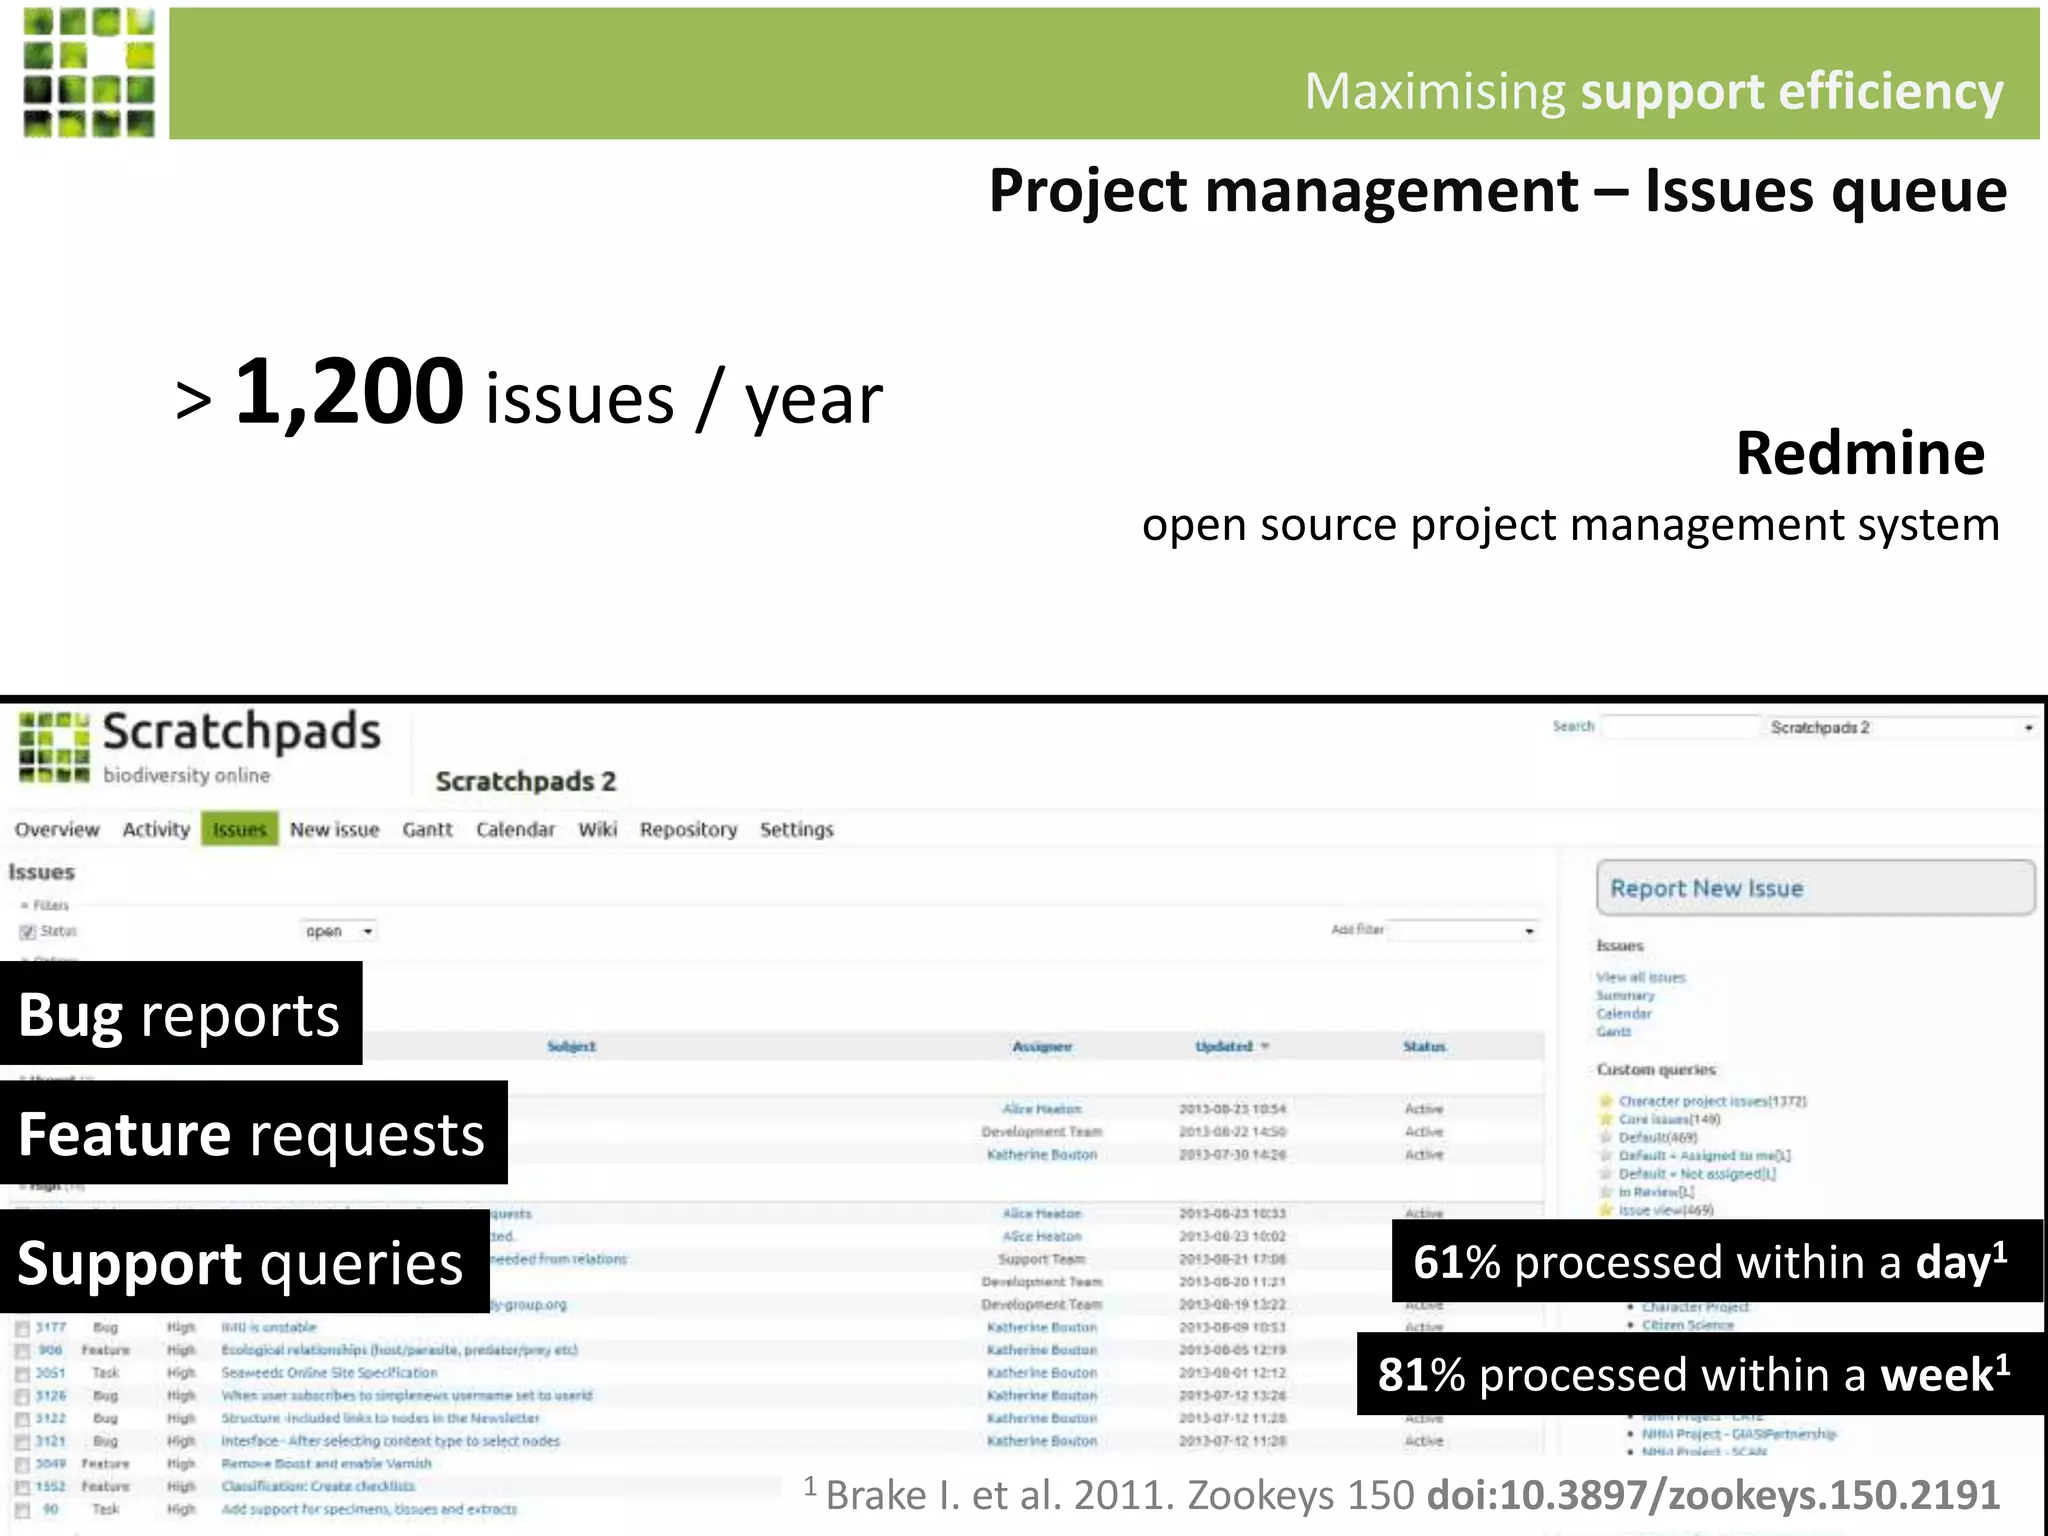Tick the checkbox for issue 3177
The height and width of the screenshot is (1536, 2048).
click(22, 1328)
